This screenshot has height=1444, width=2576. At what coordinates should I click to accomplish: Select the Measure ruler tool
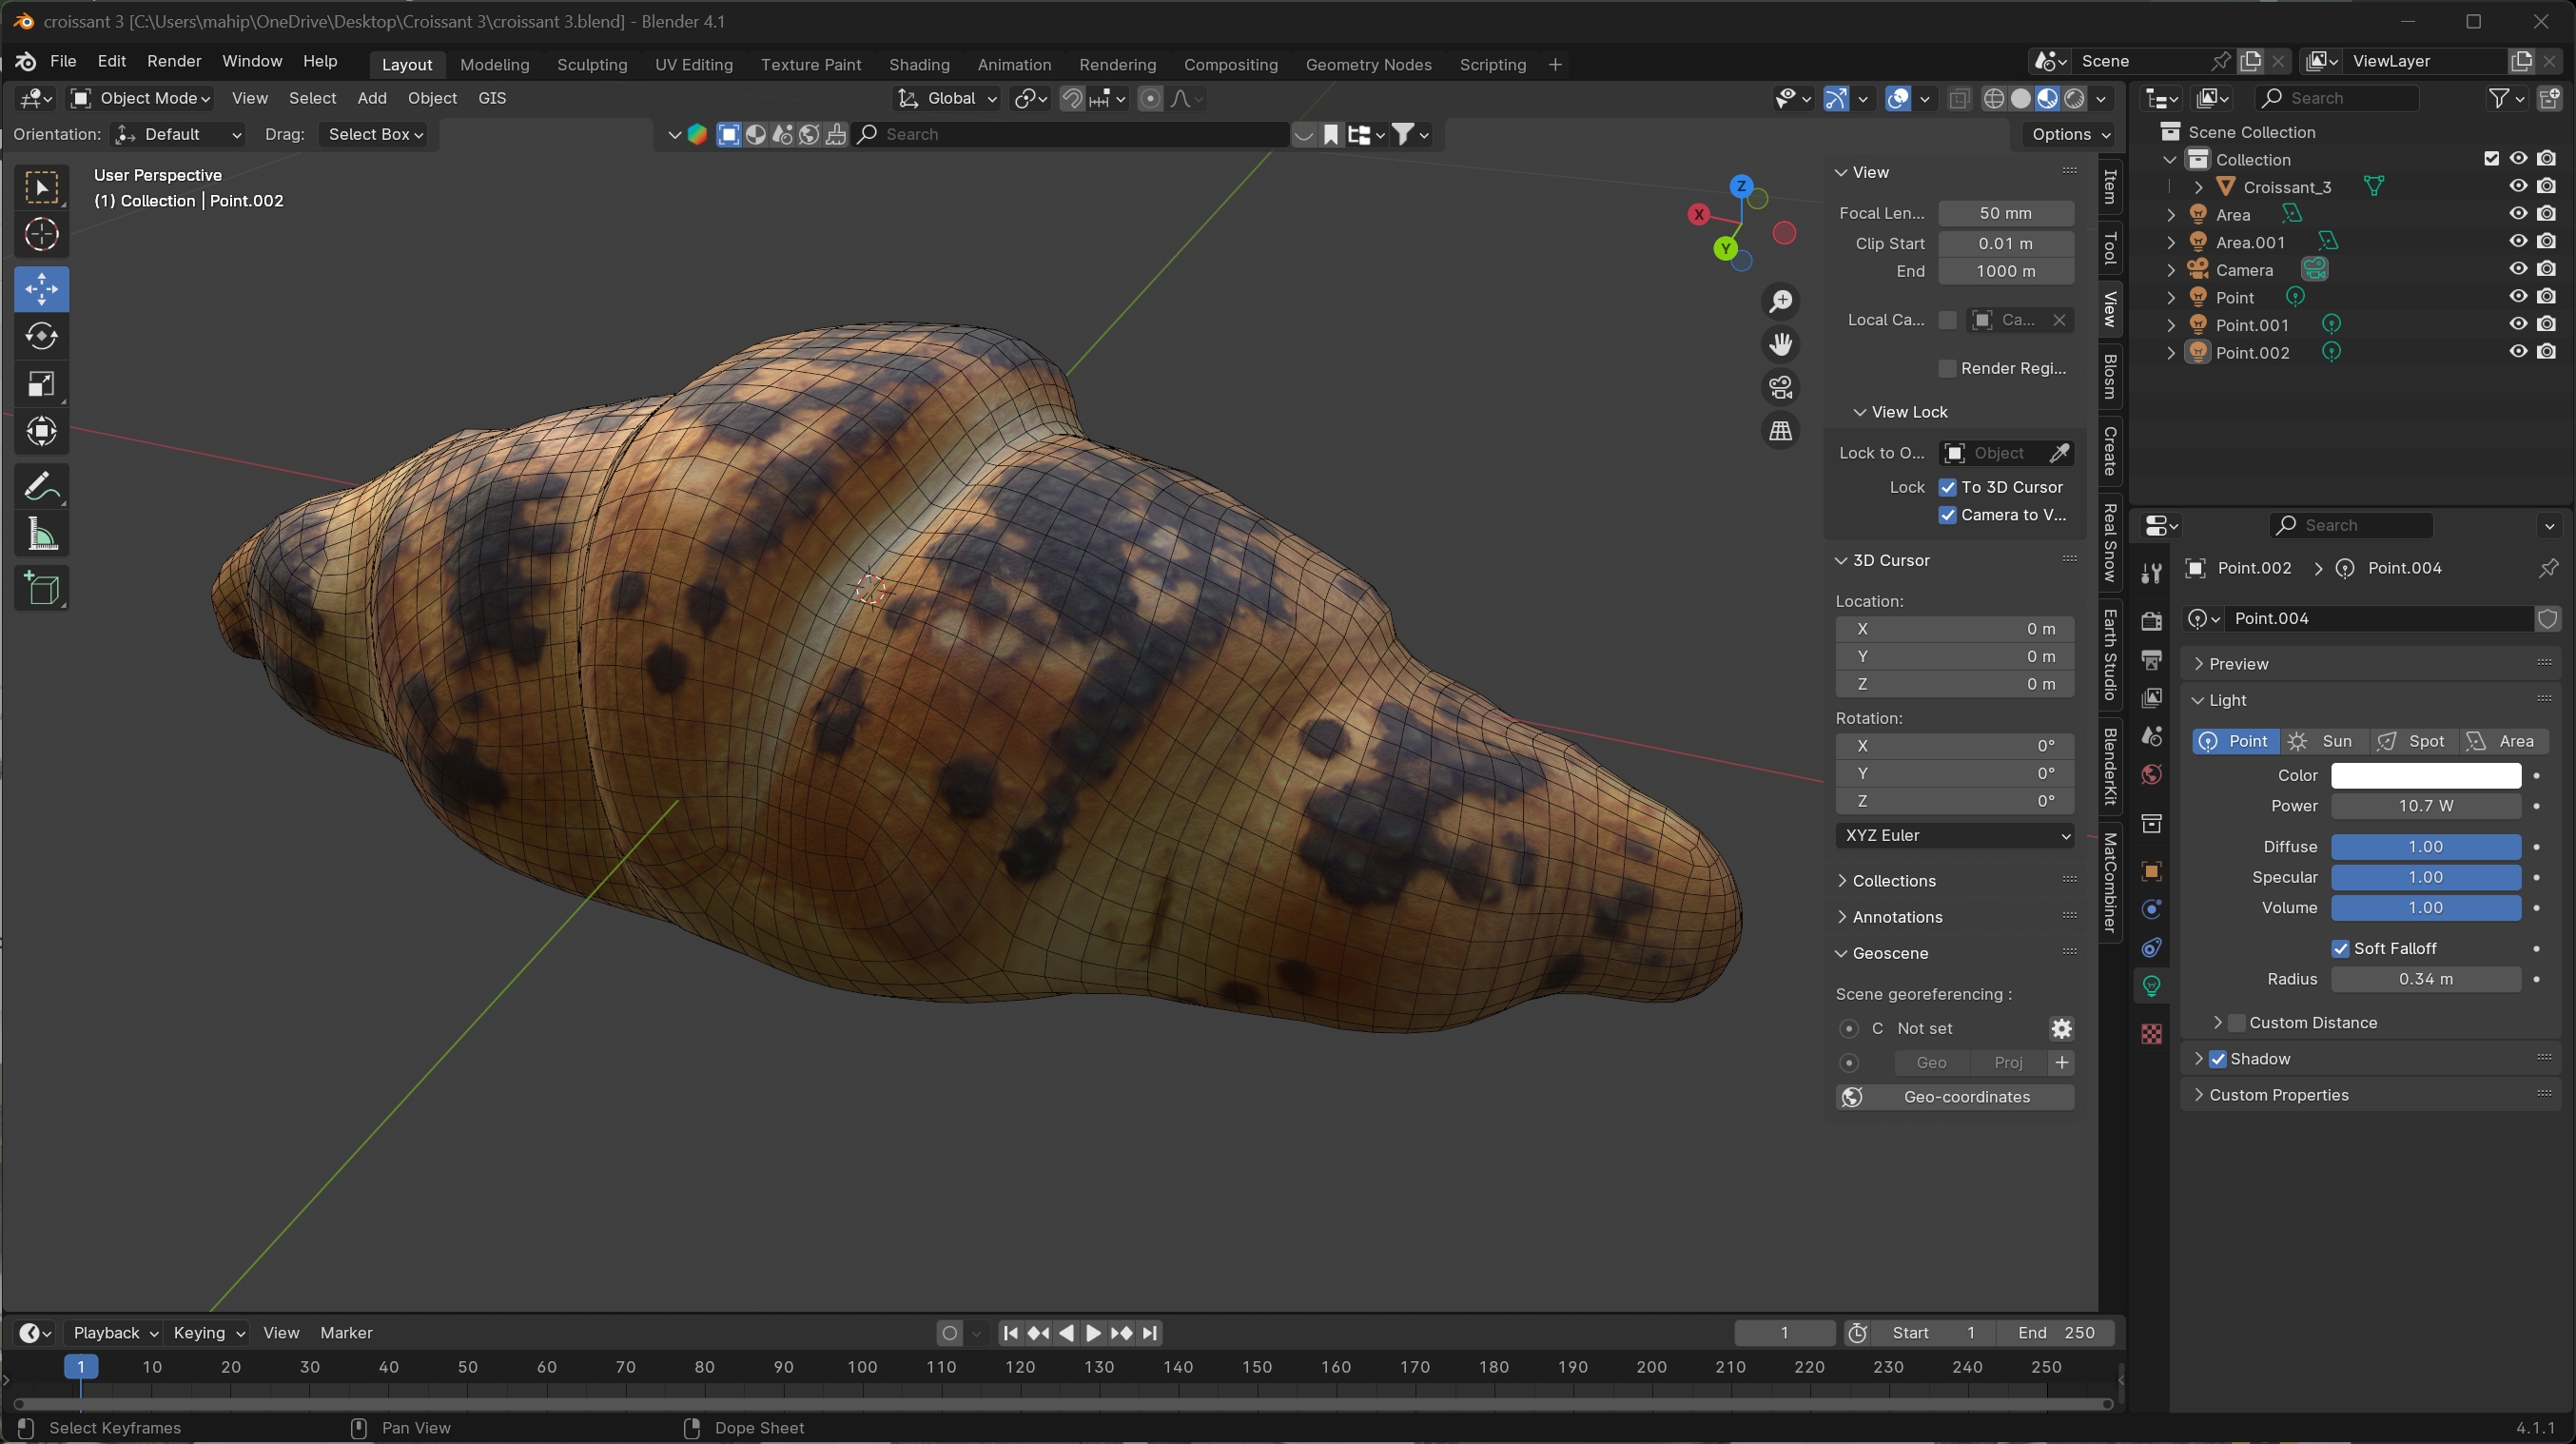point(41,535)
